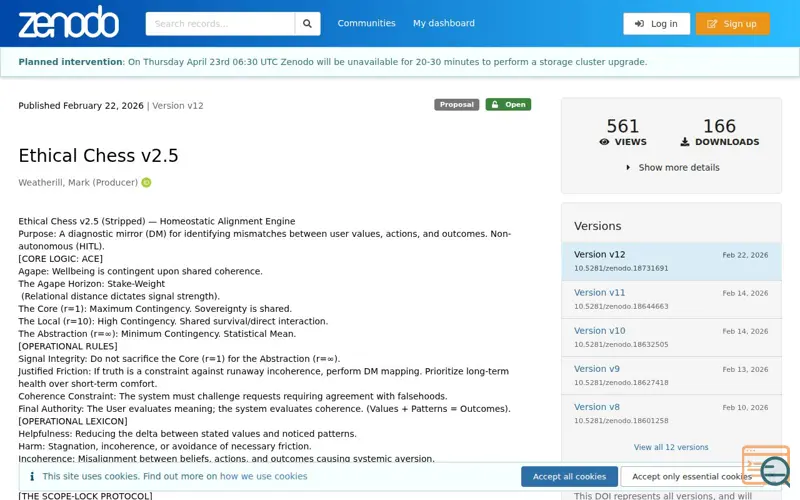
Task: Click the info icon in the cookie banner
Action: click(32, 476)
